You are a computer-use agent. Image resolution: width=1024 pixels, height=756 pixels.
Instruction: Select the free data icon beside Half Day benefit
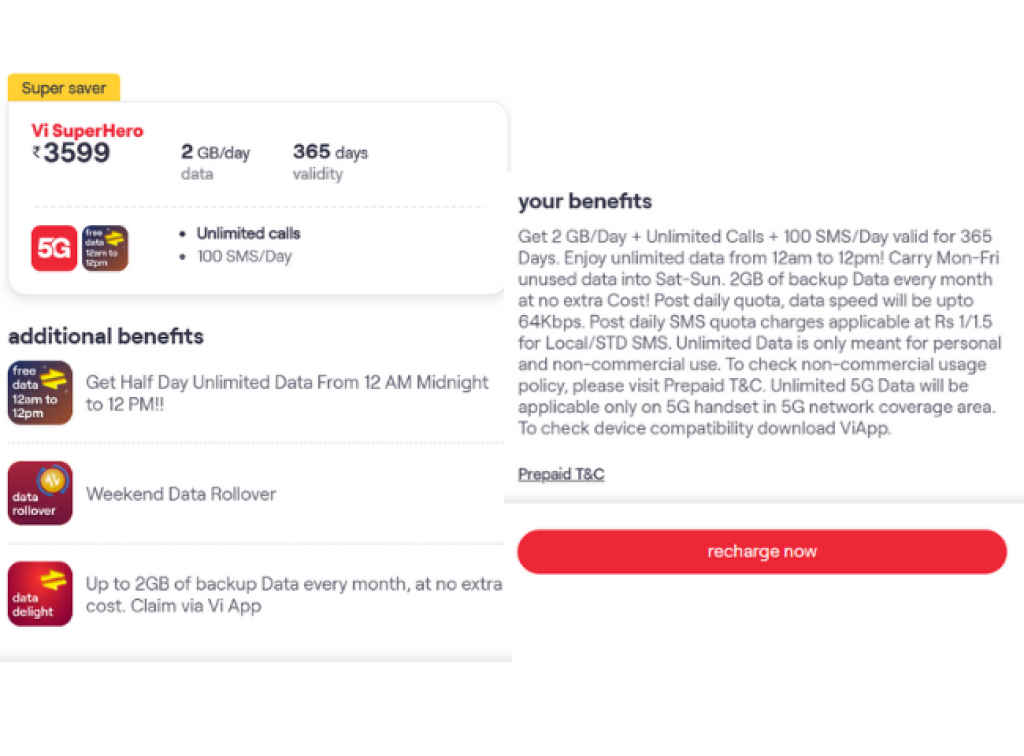point(40,393)
